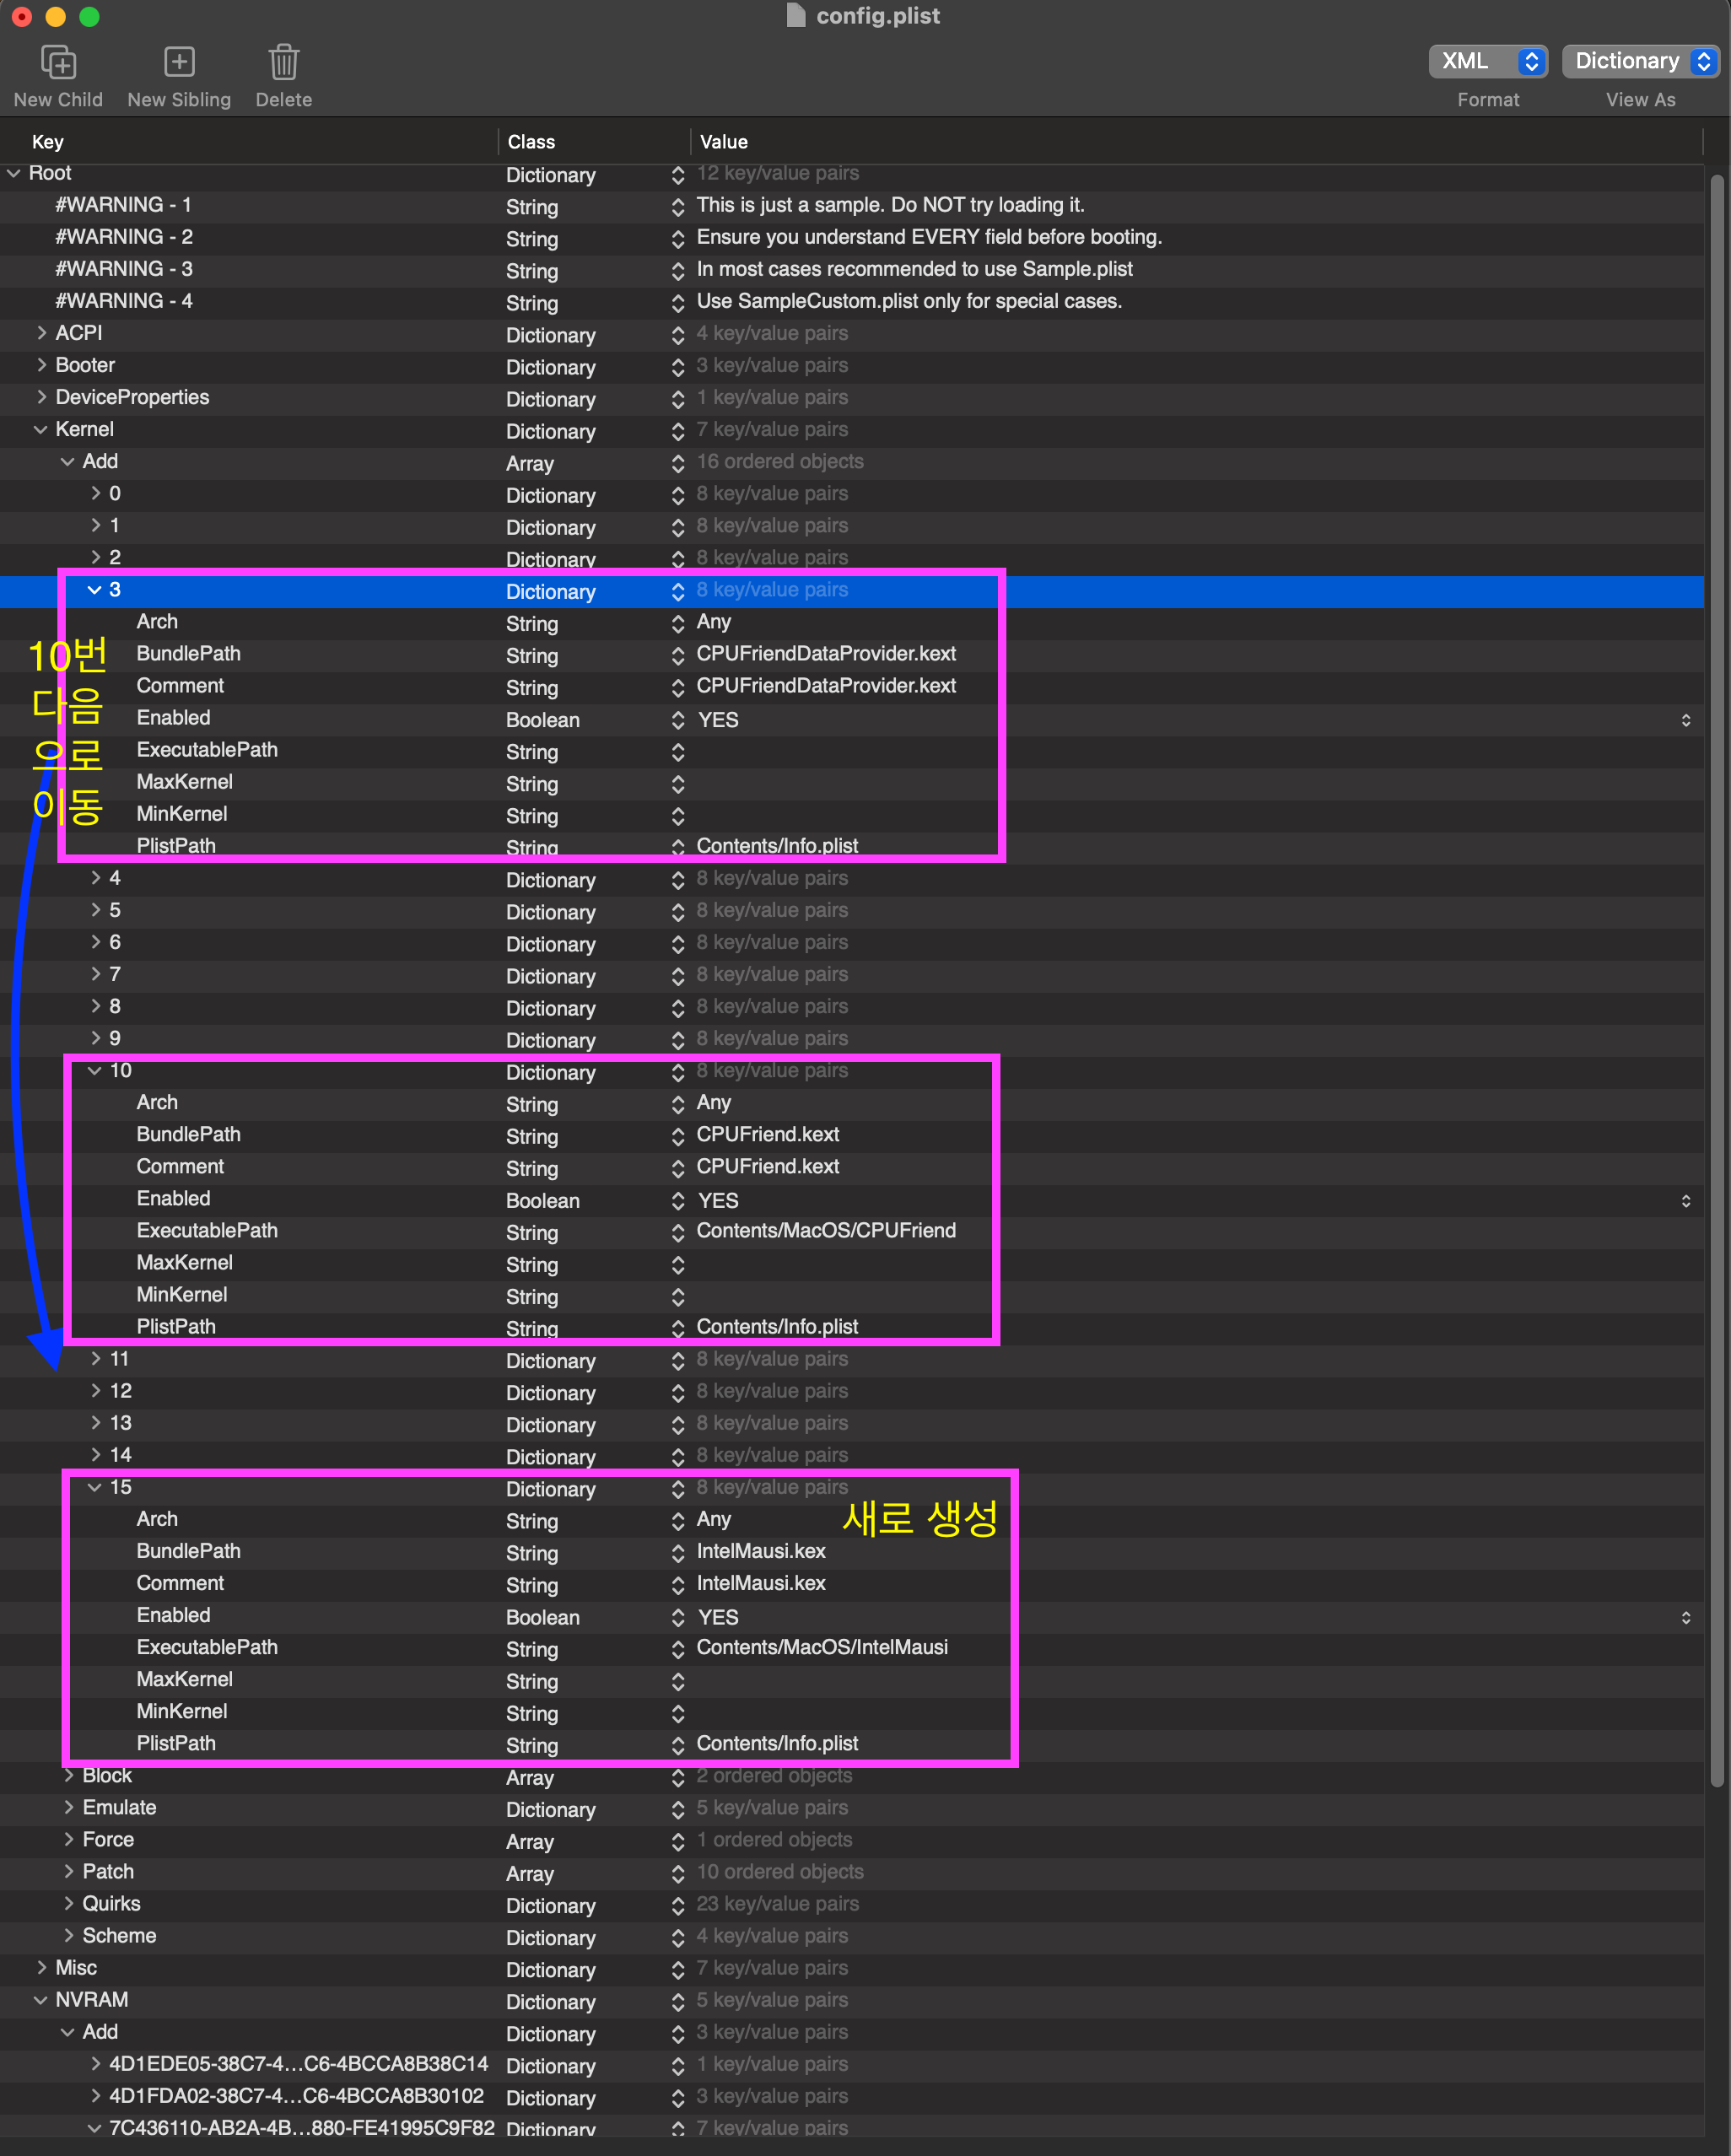1731x2156 pixels.
Task: Collapse the NVRAM Add dictionary
Action: point(68,2031)
